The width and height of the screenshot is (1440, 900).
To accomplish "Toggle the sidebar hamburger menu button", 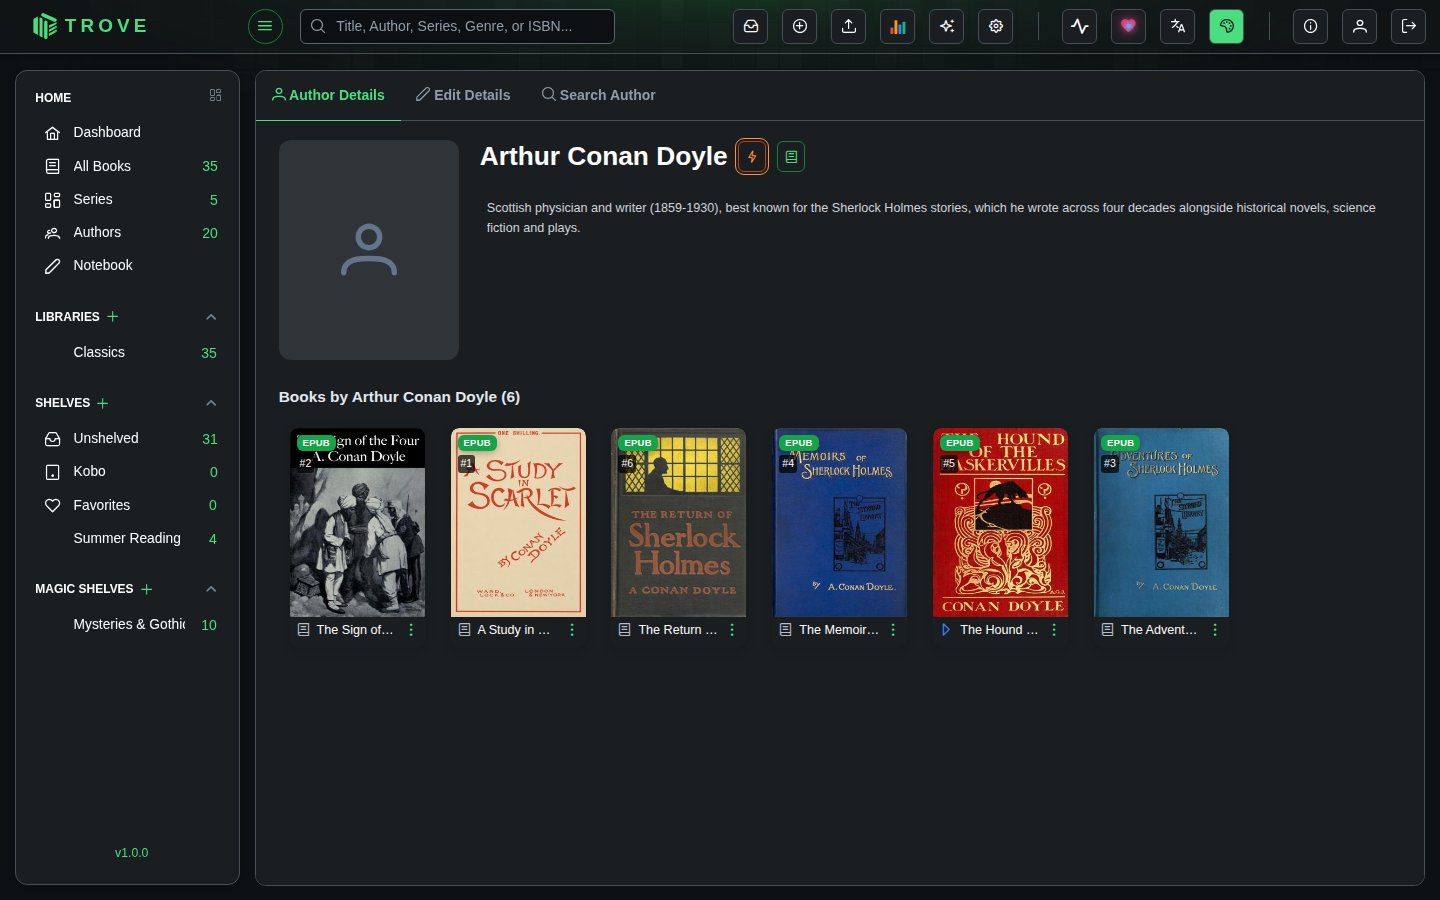I will pyautogui.click(x=265, y=26).
